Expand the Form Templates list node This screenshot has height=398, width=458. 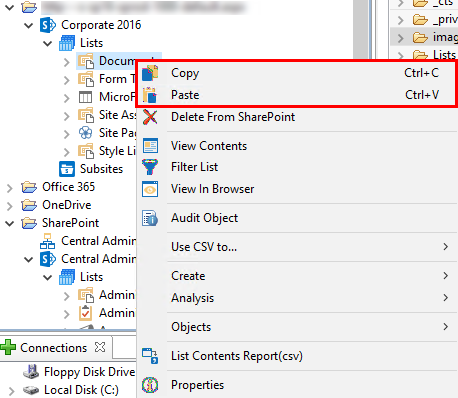click(67, 80)
